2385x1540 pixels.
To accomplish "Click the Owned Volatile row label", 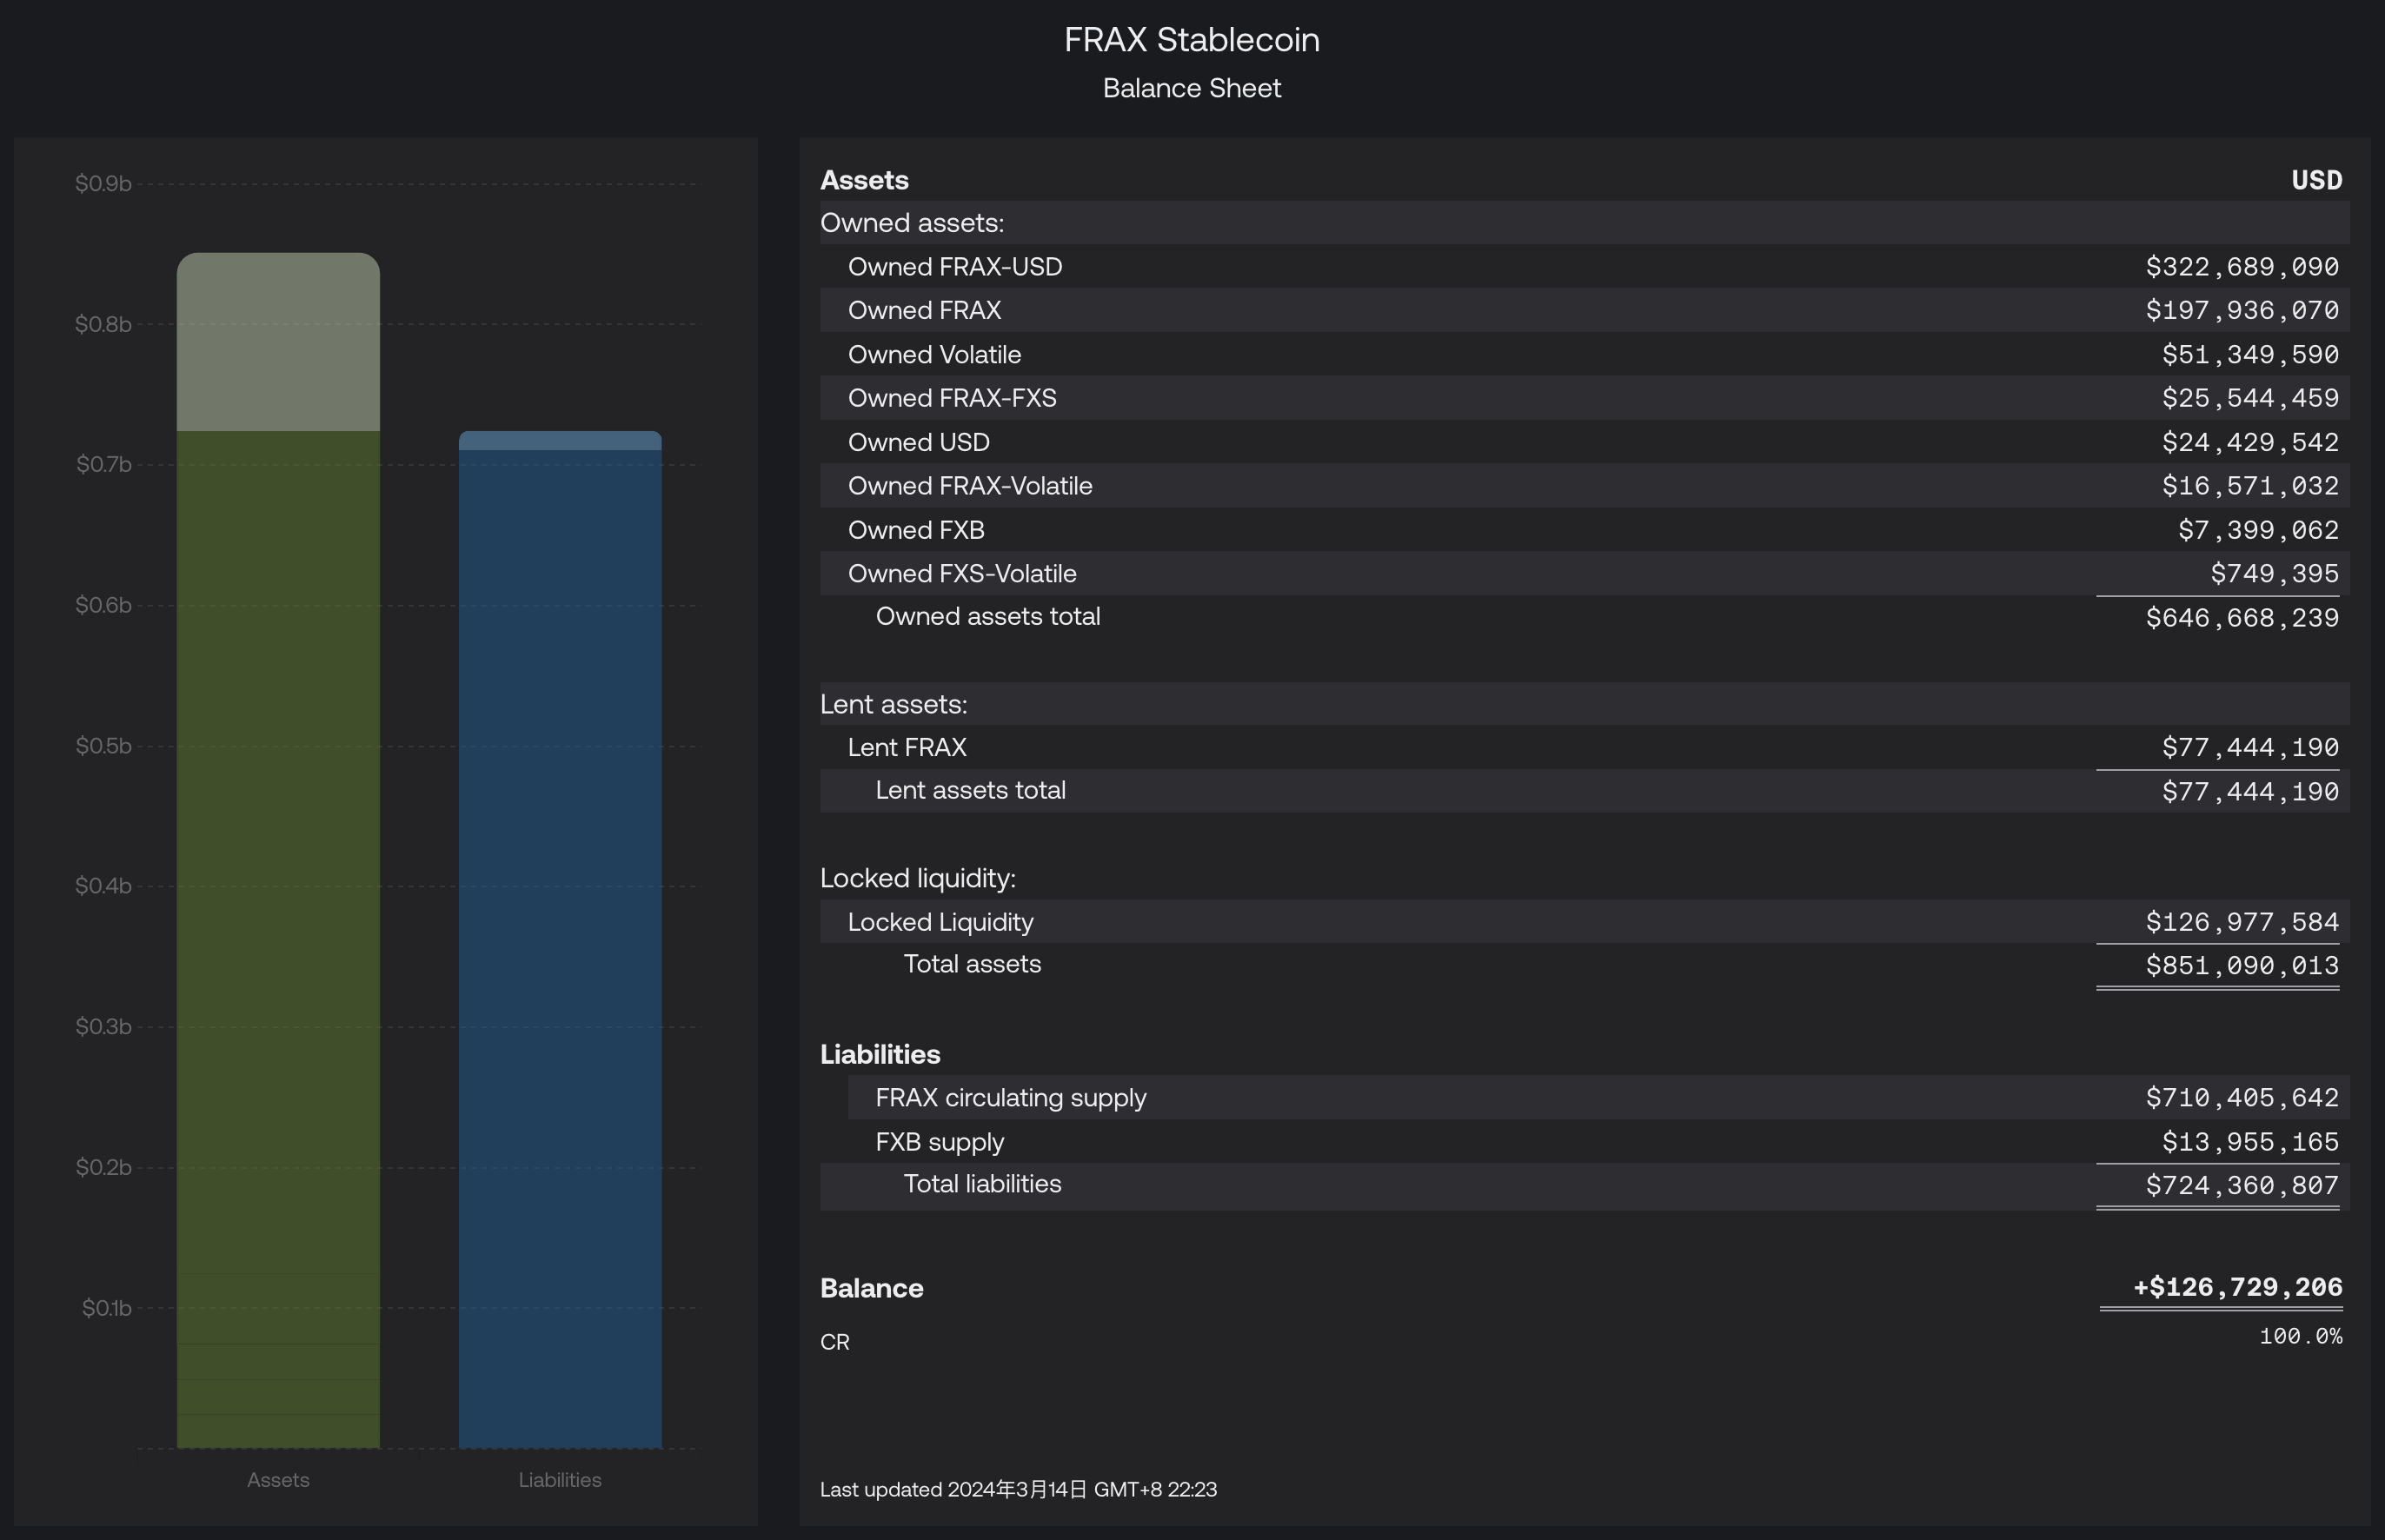I will [934, 355].
